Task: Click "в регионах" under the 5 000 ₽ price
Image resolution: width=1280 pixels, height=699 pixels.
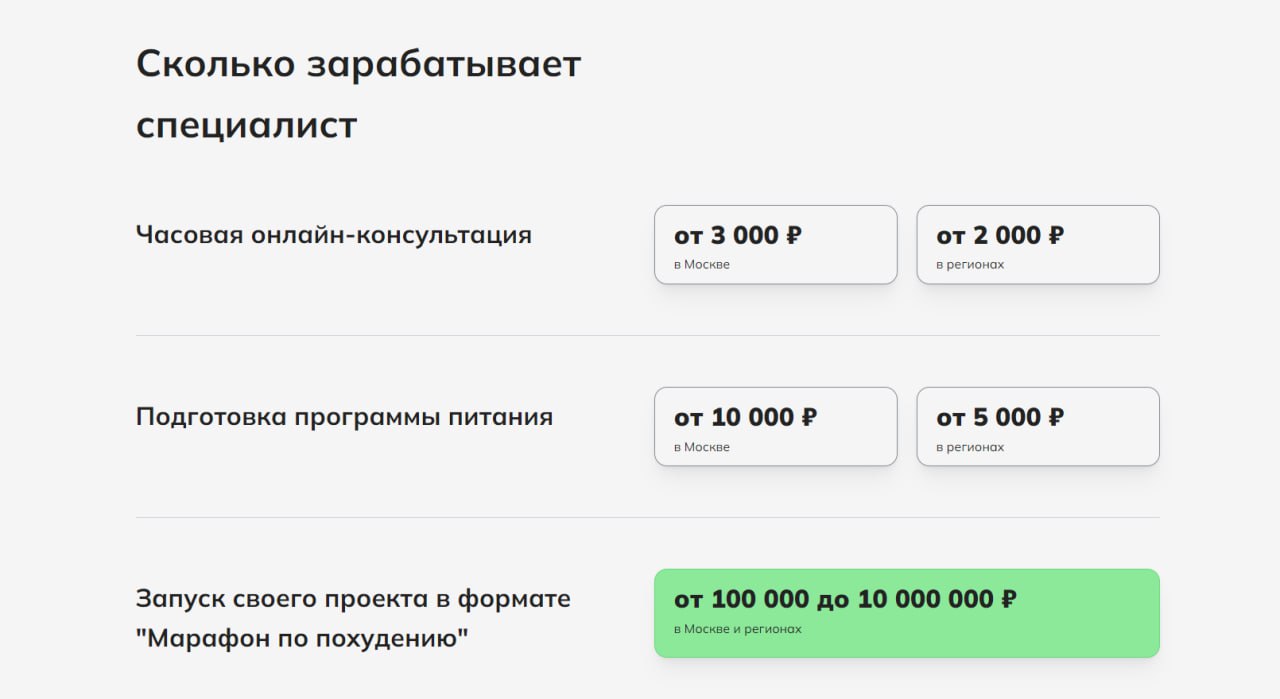Action: [969, 447]
